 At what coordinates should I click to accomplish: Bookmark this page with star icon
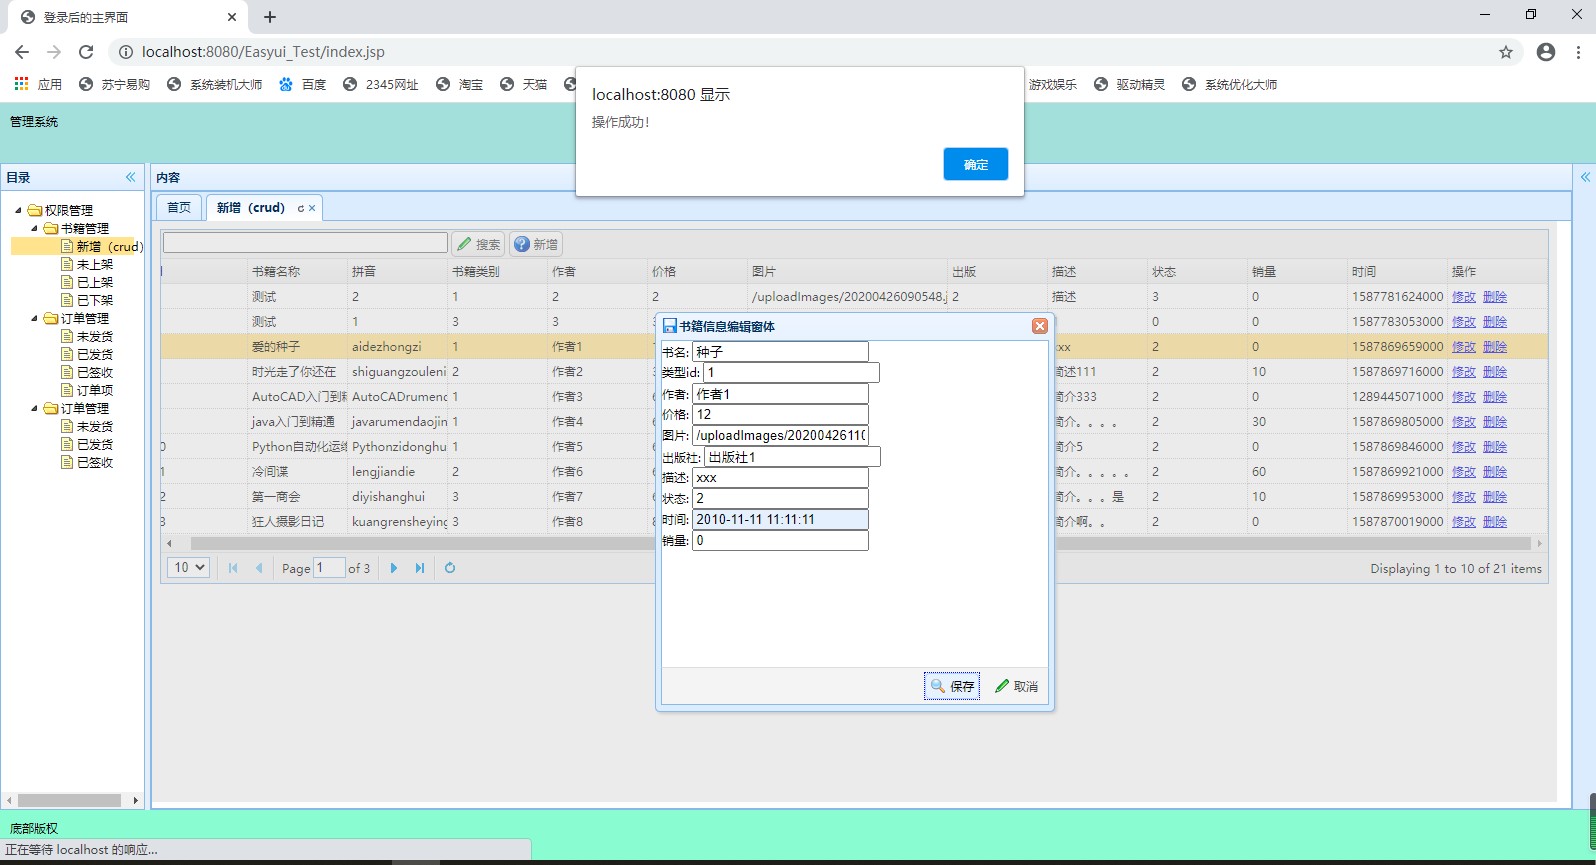point(1505,52)
